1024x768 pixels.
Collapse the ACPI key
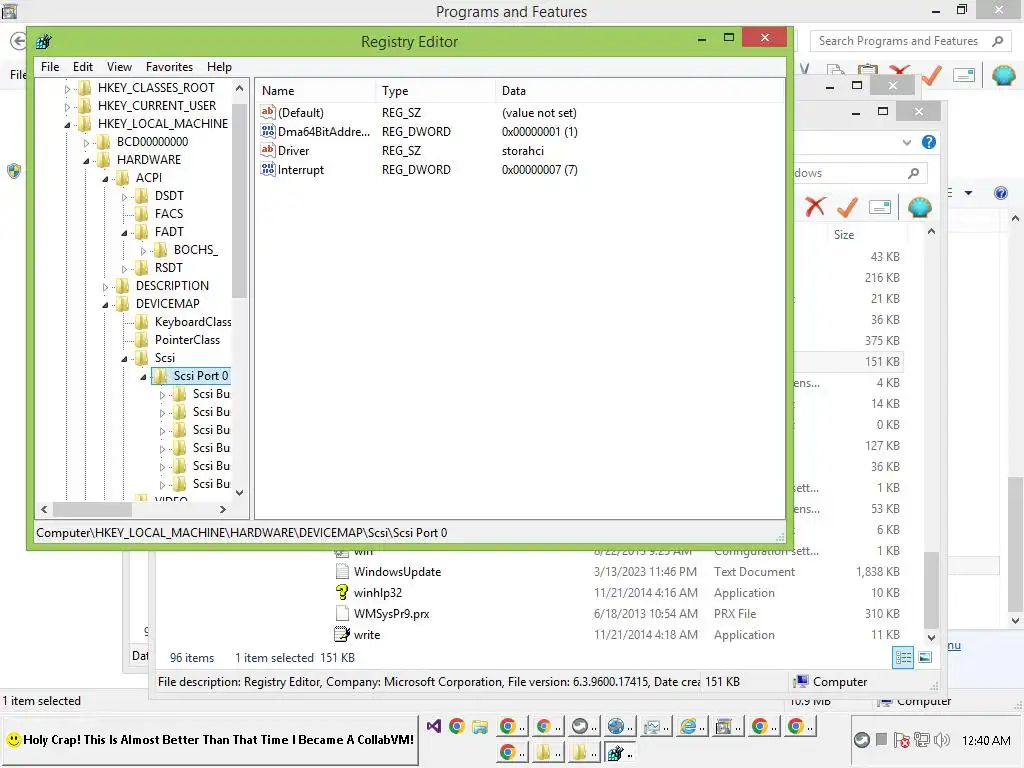105,178
